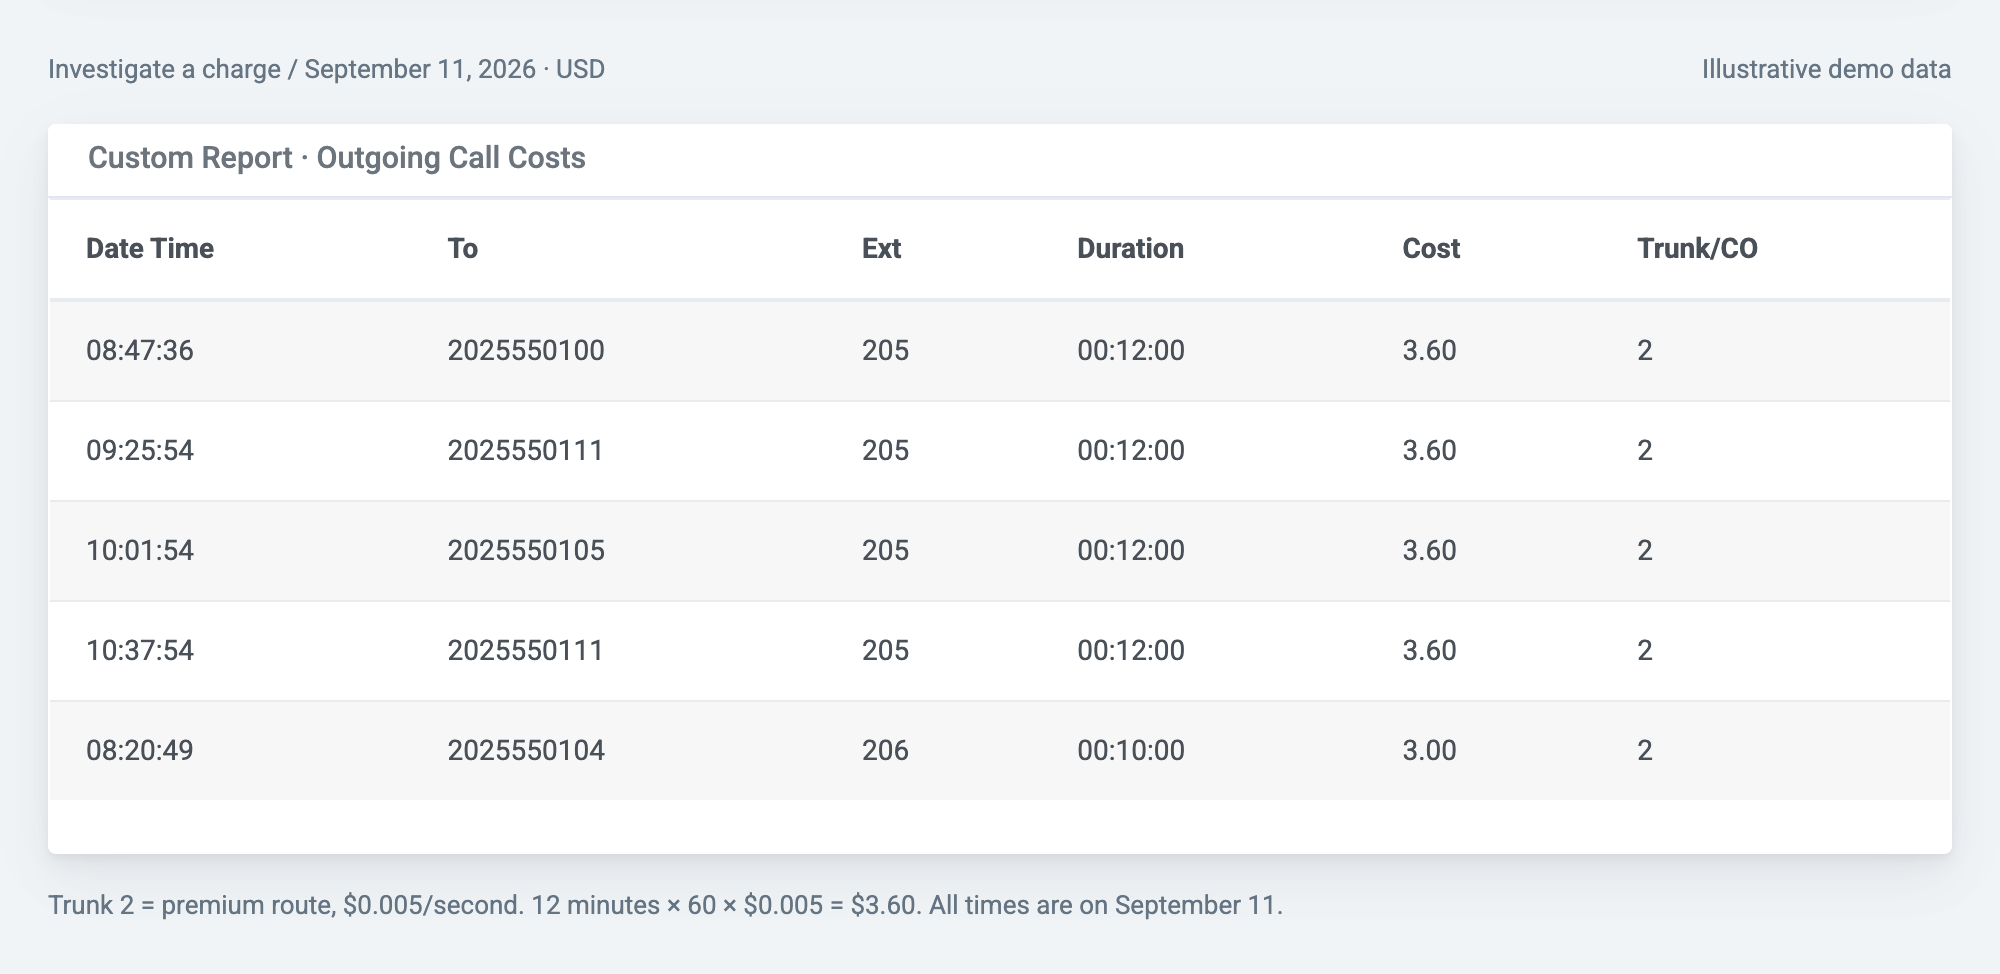
Task: Select the Ext column header
Action: click(881, 248)
